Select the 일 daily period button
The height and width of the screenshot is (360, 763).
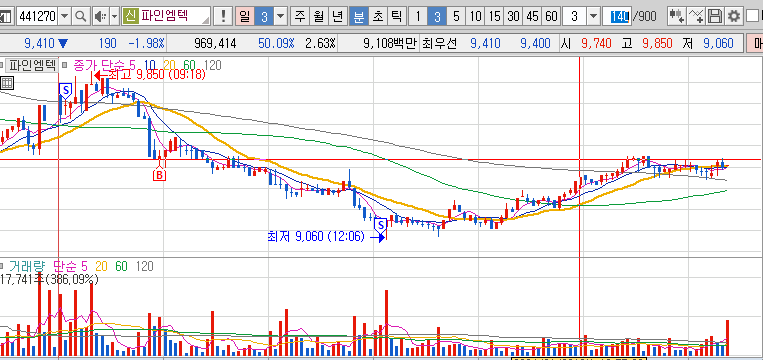(245, 17)
